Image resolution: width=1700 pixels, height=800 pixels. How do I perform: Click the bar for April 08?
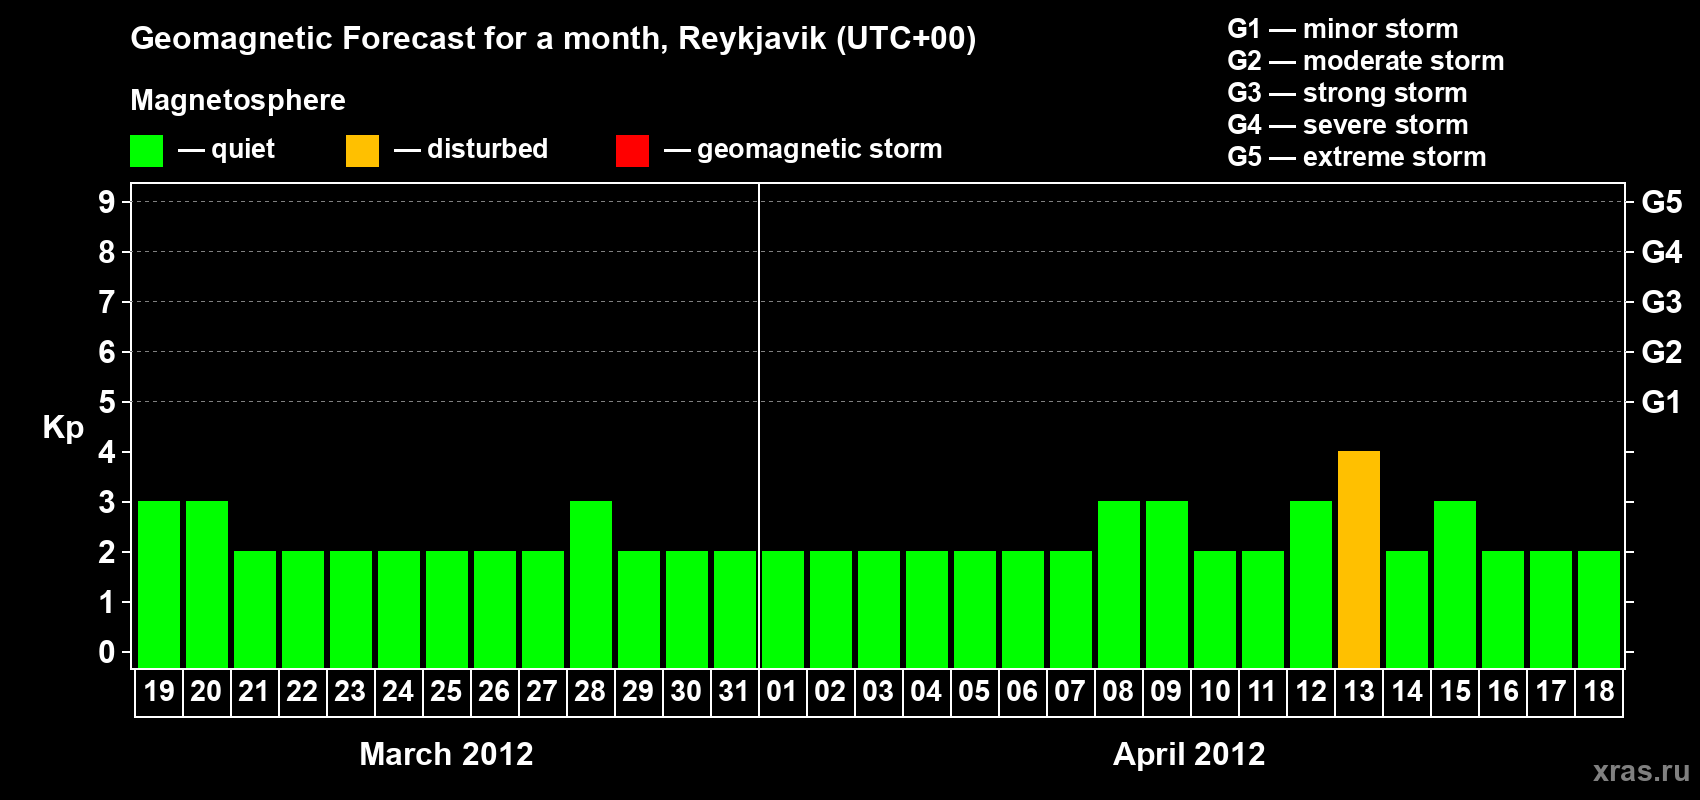coord(1119,584)
